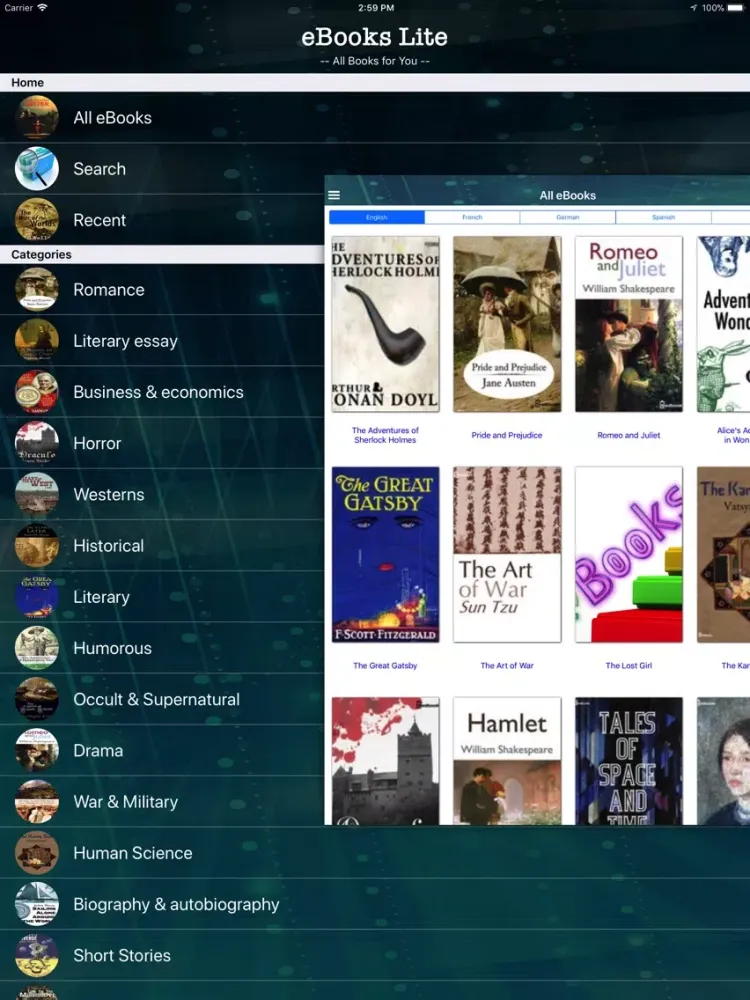Tap the Westerns category icon

pyautogui.click(x=37, y=494)
